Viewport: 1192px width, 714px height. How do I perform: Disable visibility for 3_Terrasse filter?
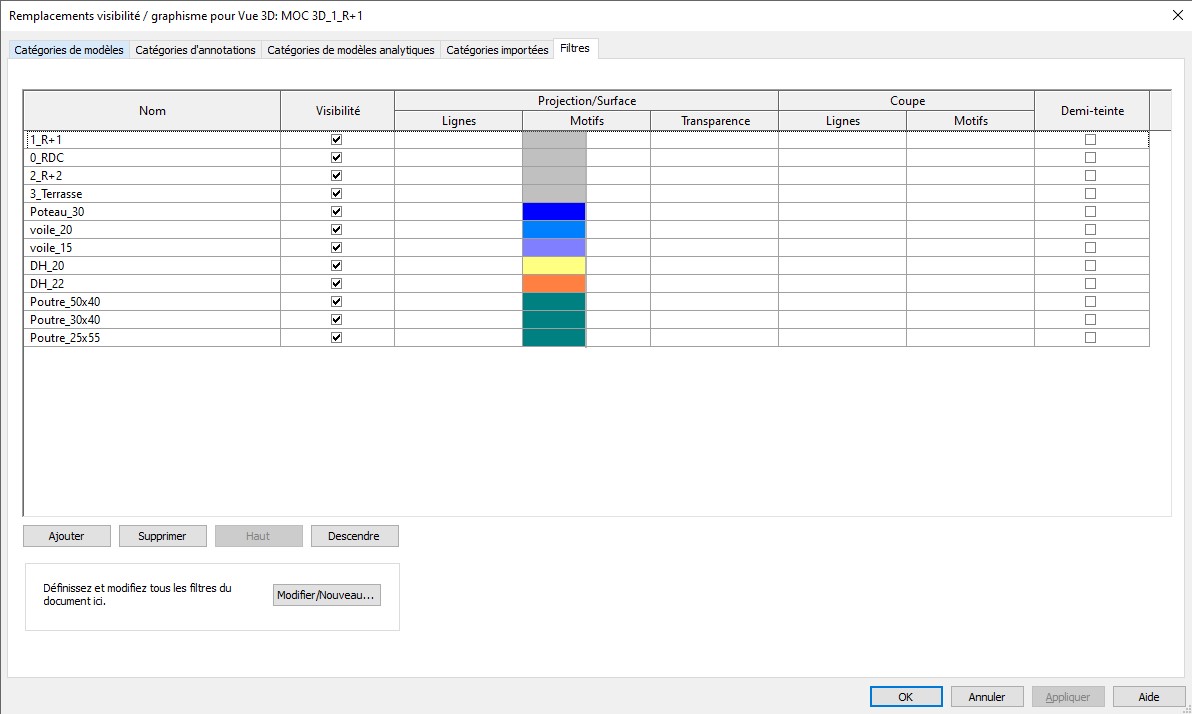pyautogui.click(x=337, y=194)
